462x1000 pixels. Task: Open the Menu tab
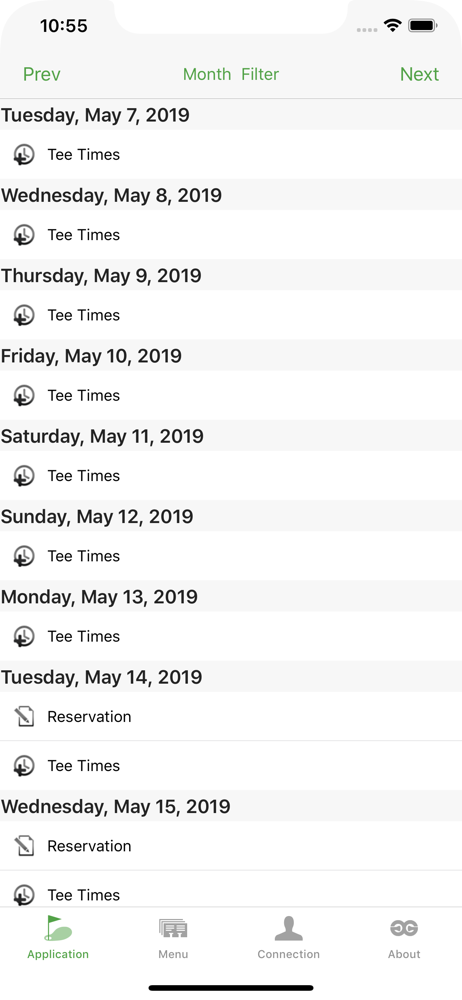[x=173, y=937]
